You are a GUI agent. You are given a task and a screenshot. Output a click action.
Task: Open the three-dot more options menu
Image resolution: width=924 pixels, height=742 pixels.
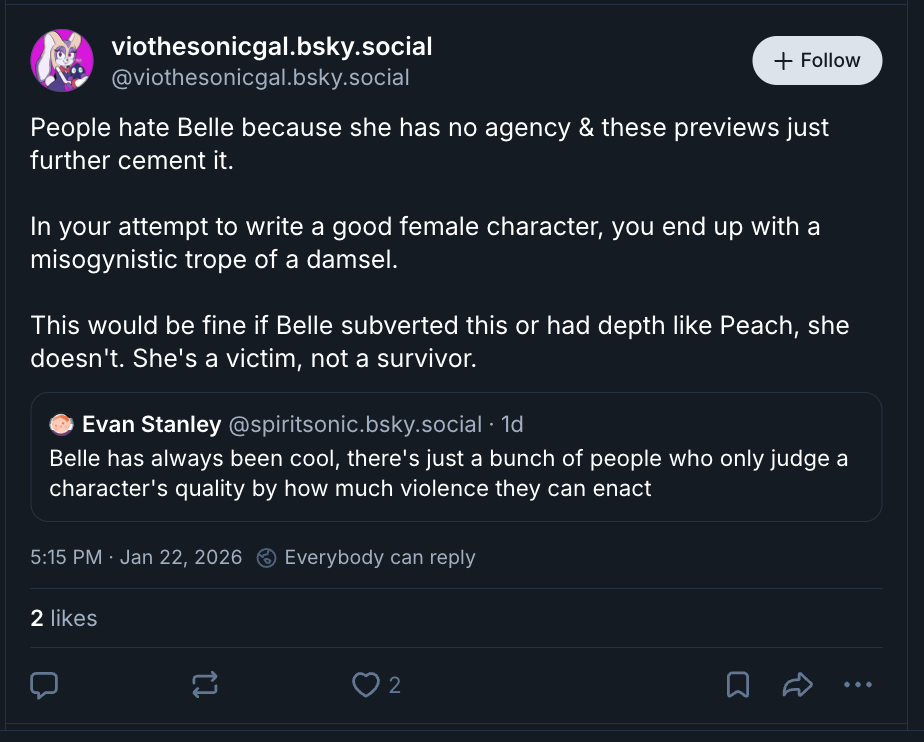pos(858,685)
